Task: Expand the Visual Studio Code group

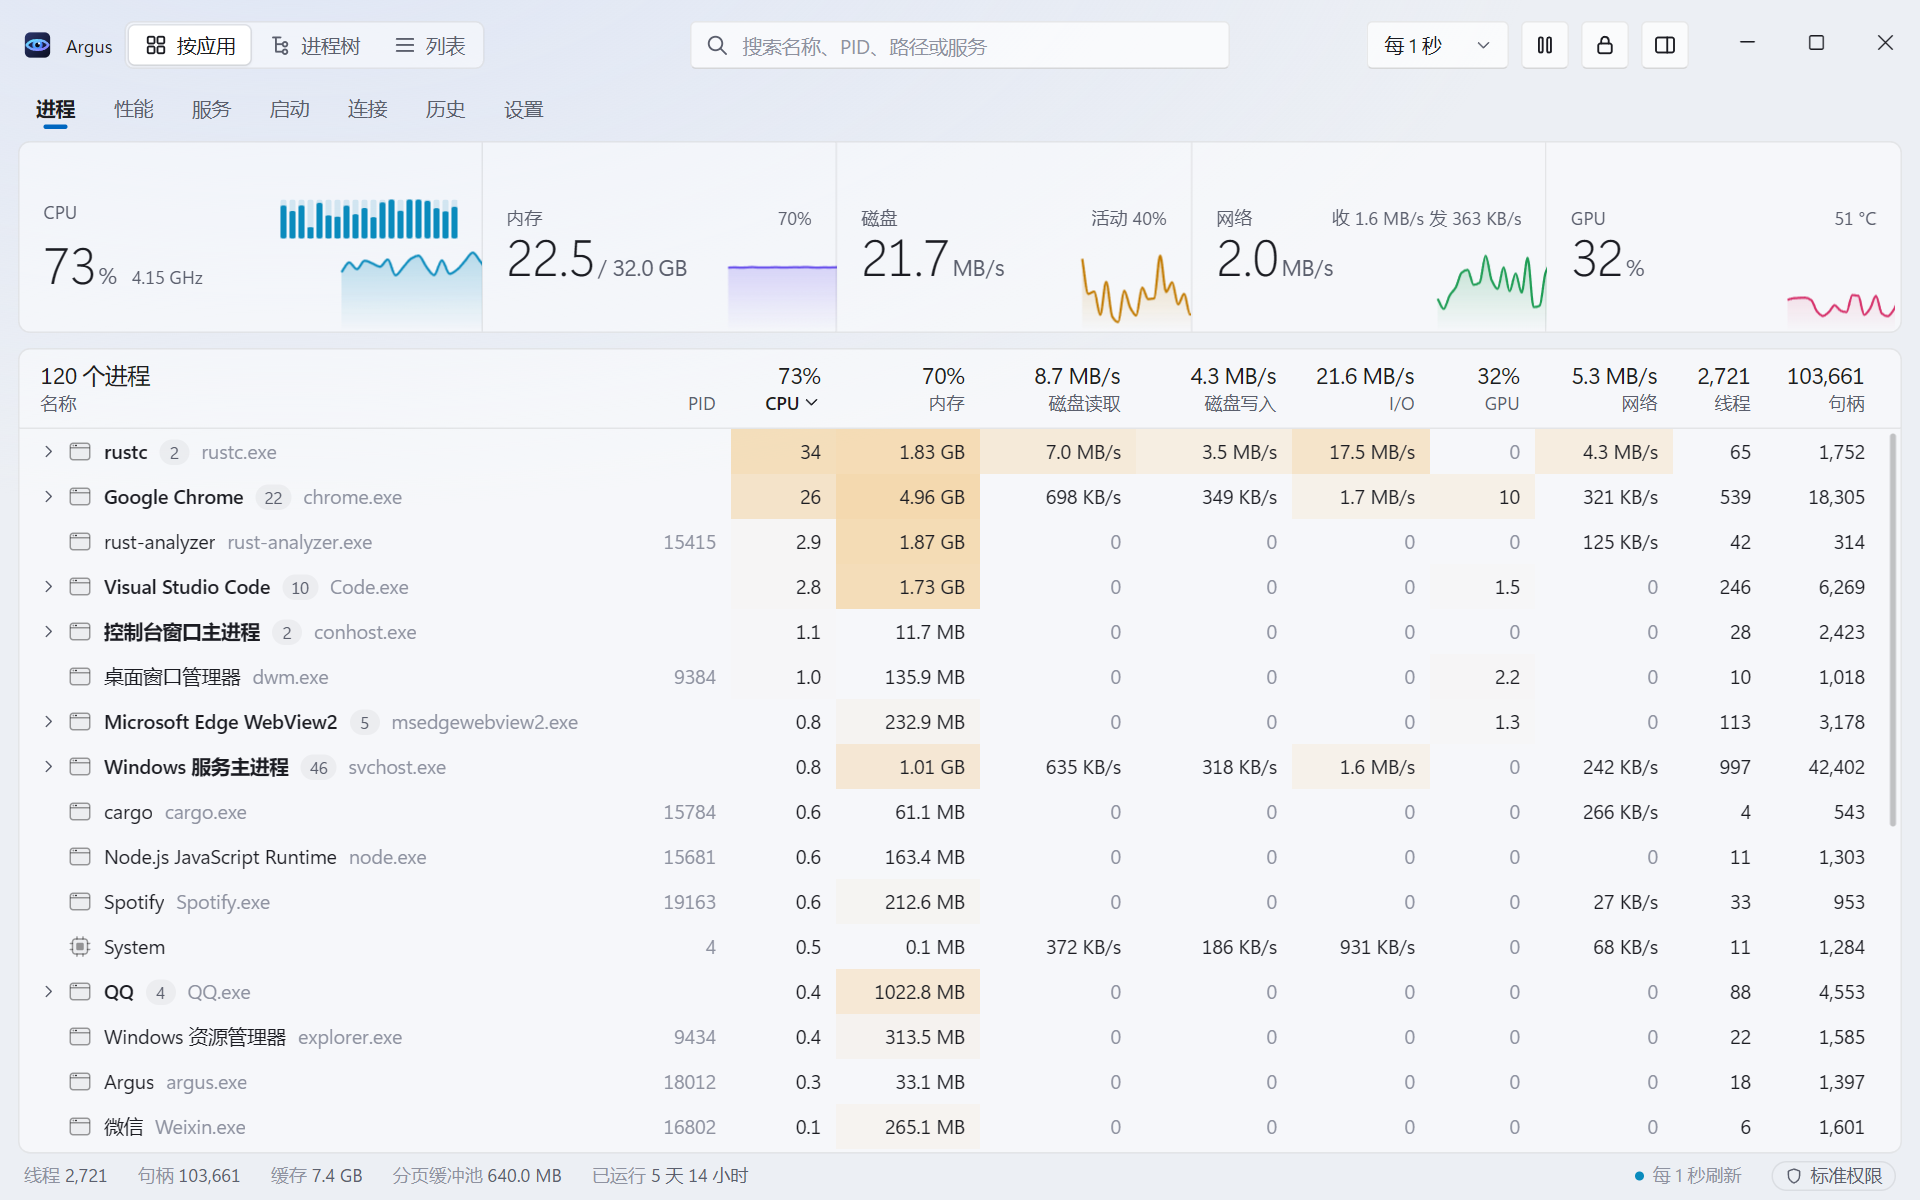Action: coord(48,587)
